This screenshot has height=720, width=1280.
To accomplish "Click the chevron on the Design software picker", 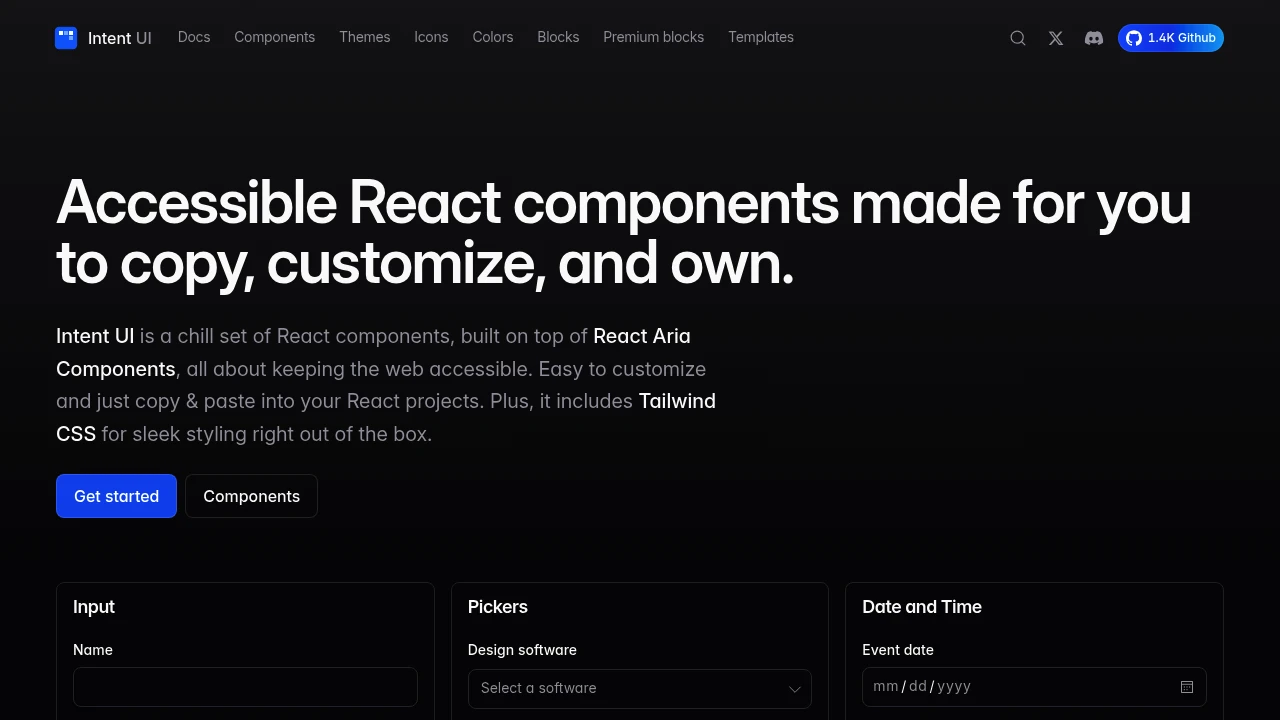I will click(795, 689).
